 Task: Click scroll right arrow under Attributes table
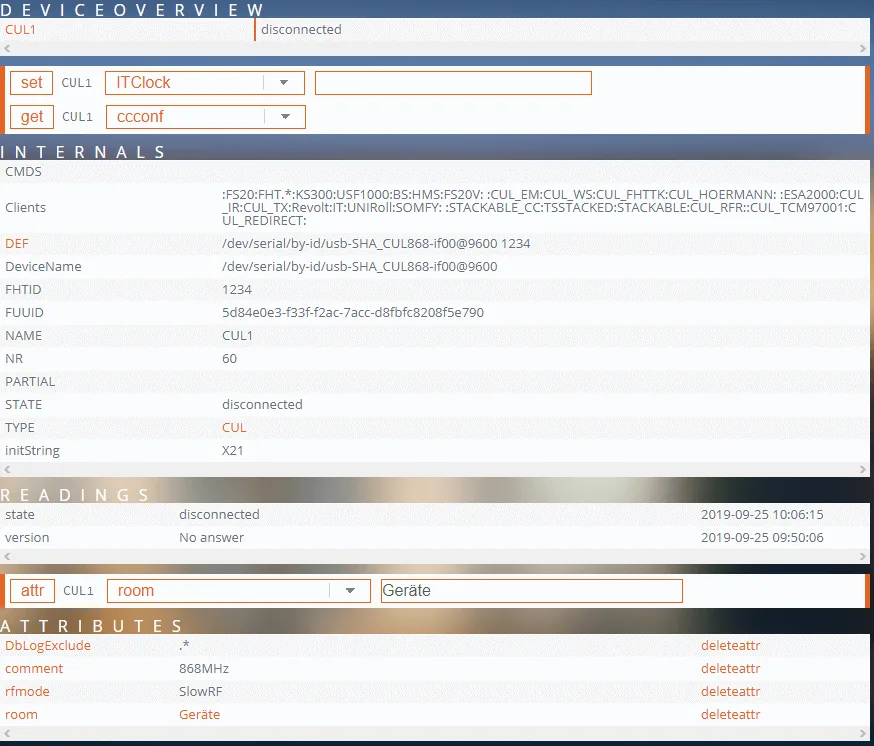pyautogui.click(x=863, y=733)
